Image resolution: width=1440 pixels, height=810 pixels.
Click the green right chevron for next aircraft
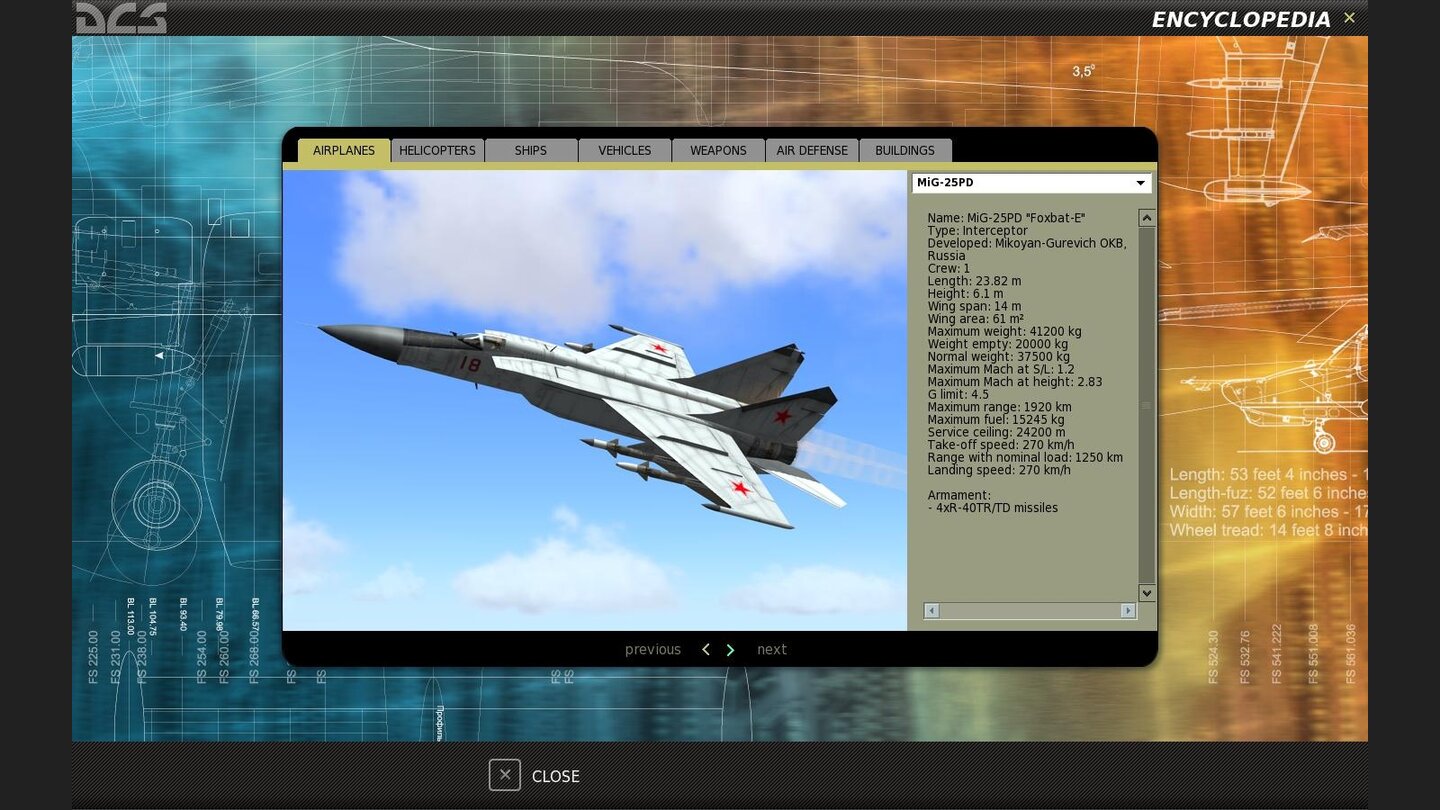click(x=730, y=650)
